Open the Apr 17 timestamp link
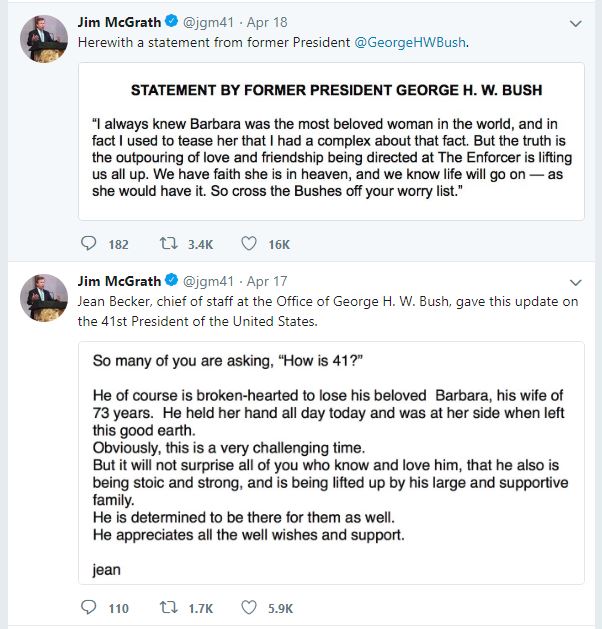The width and height of the screenshot is (602, 629). (x=267, y=281)
